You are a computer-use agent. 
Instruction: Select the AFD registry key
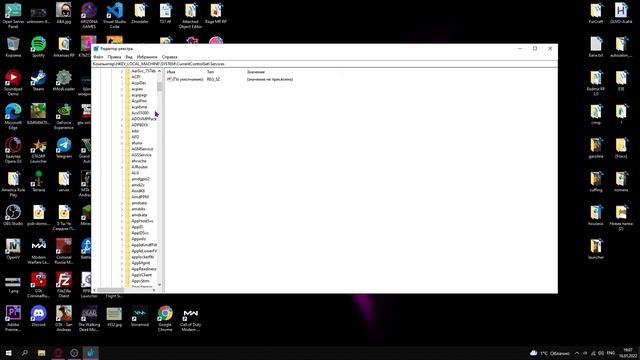(x=135, y=137)
